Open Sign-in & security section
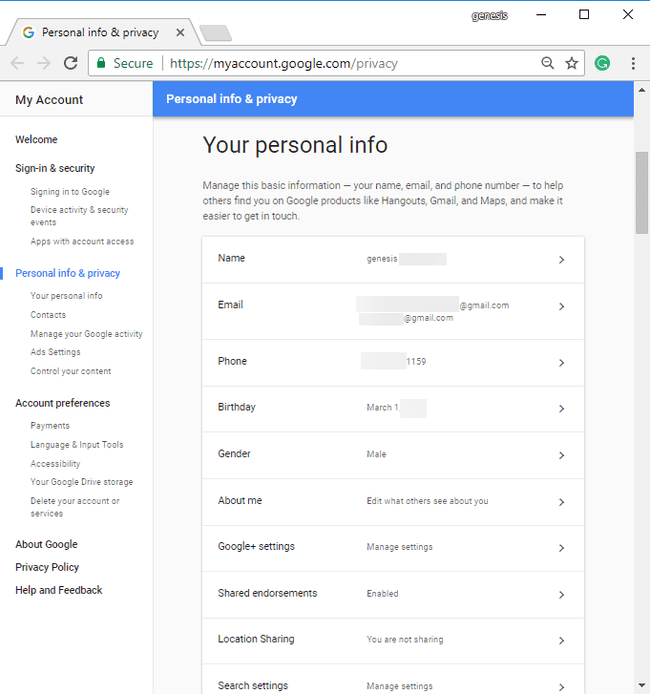Screen dimensions: 650x694 (x=55, y=168)
